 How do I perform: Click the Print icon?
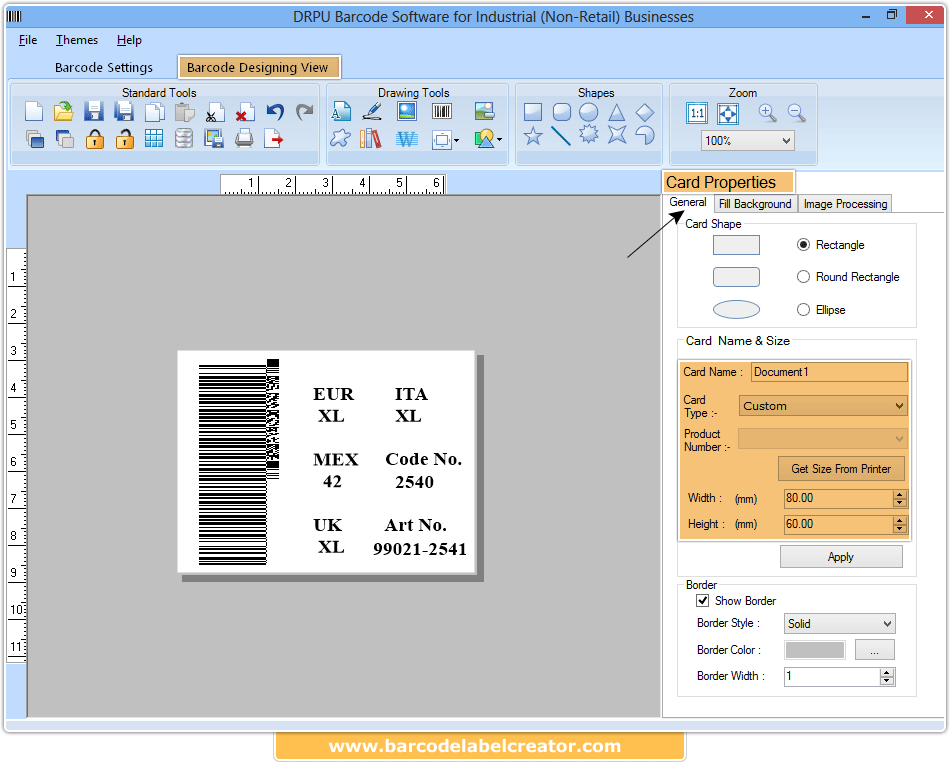point(244,139)
